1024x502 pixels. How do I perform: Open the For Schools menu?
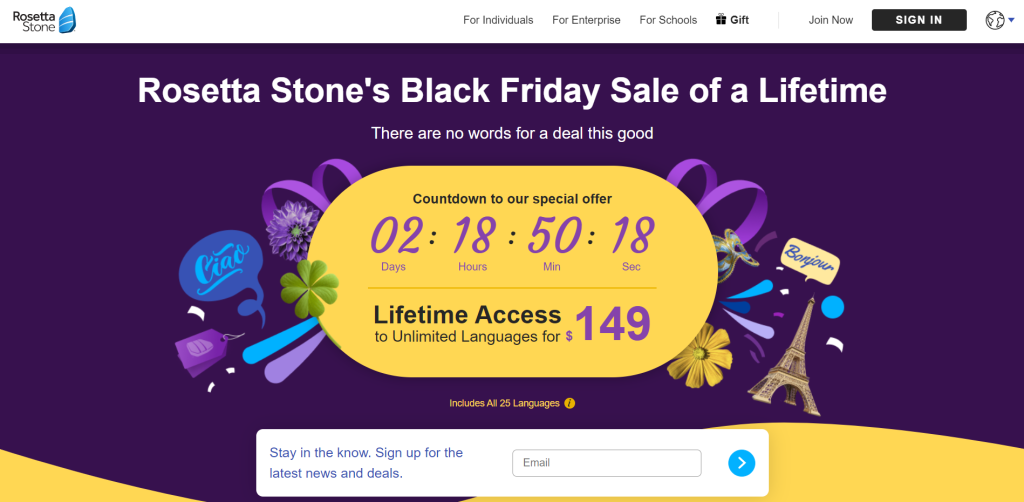[668, 20]
